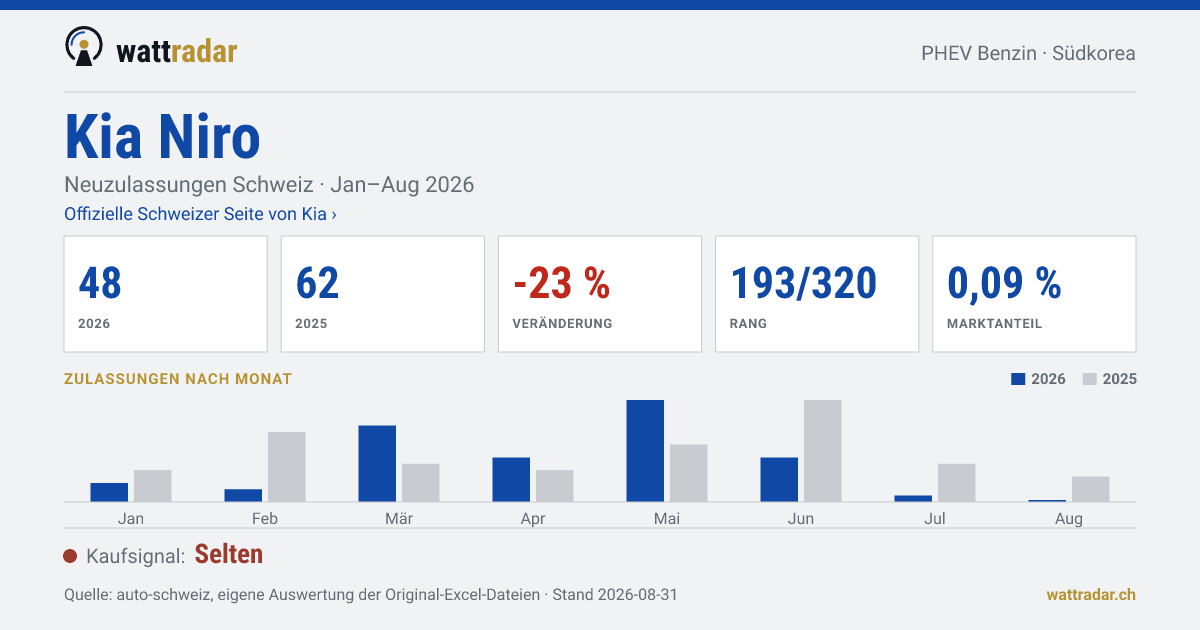Click the gray 2025 bar for Jul
The height and width of the screenshot is (630, 1200).
957,483
